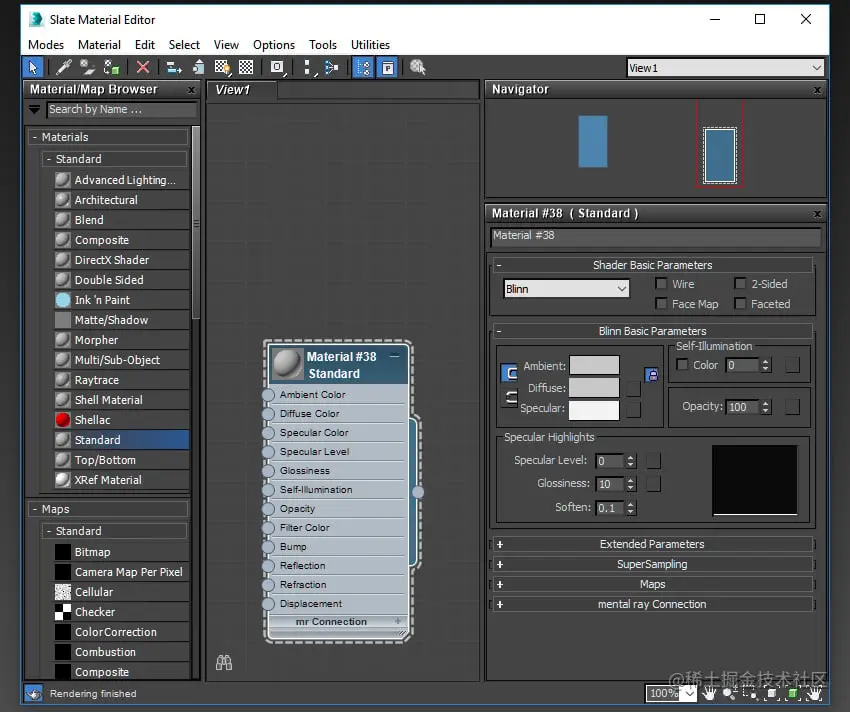This screenshot has height=712, width=850.
Task: Delete selected nodes with the red X tool
Action: (x=141, y=66)
